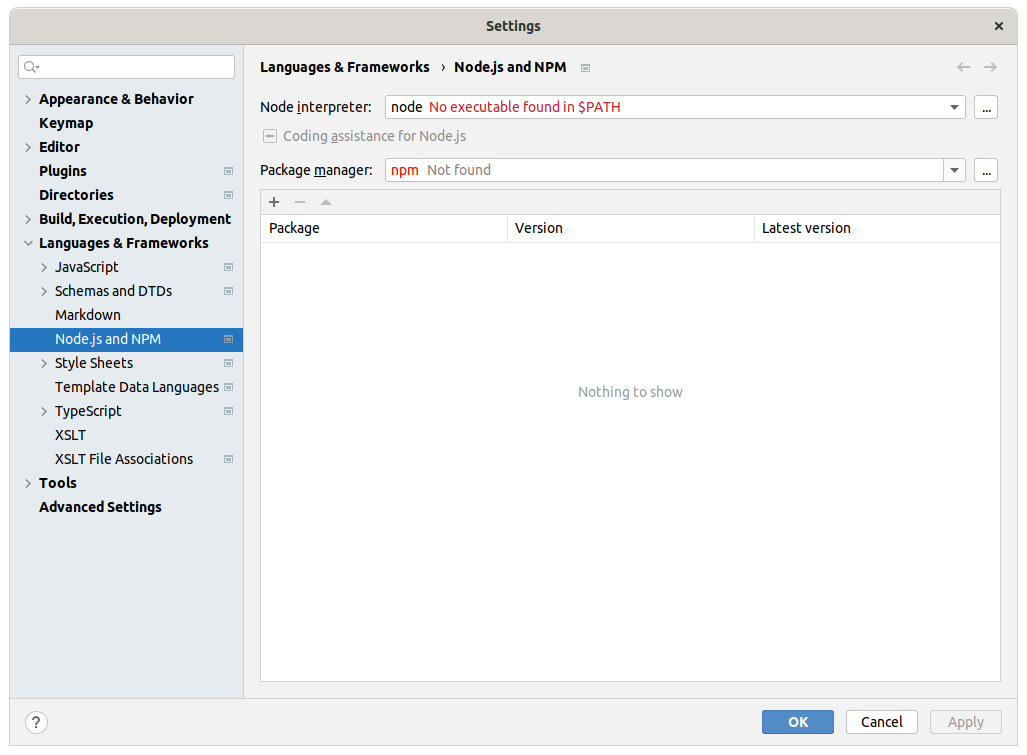The width and height of the screenshot is (1027, 755).
Task: Browse for package manager with ellipsis button
Action: [x=986, y=170]
